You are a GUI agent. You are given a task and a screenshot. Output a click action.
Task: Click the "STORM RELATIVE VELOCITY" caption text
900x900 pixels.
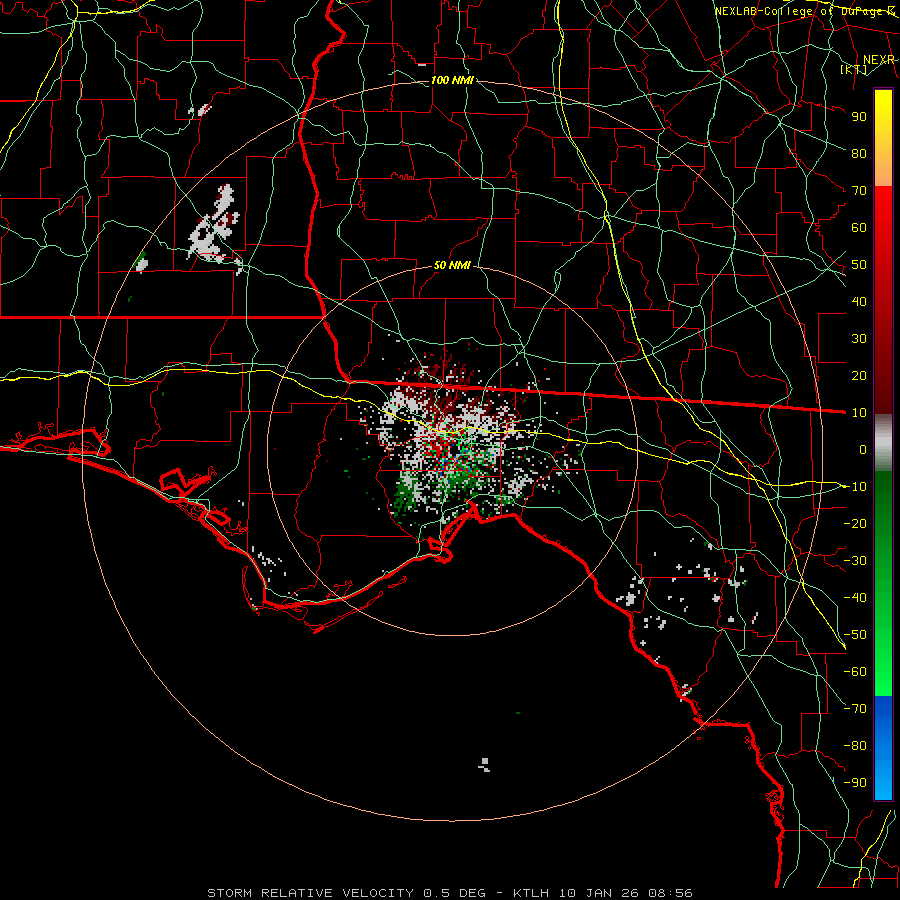310,893
